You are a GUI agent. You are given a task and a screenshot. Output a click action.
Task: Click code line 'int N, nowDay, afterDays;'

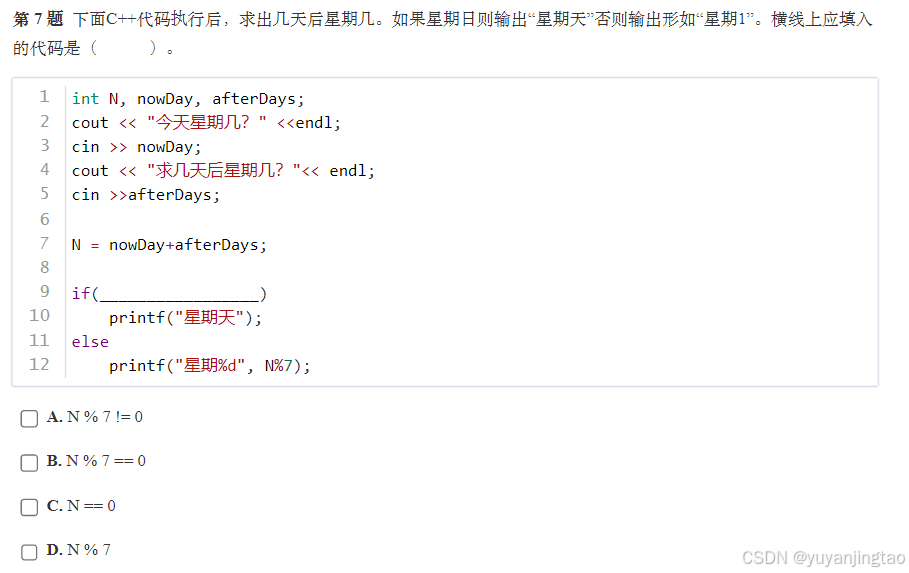point(188,99)
